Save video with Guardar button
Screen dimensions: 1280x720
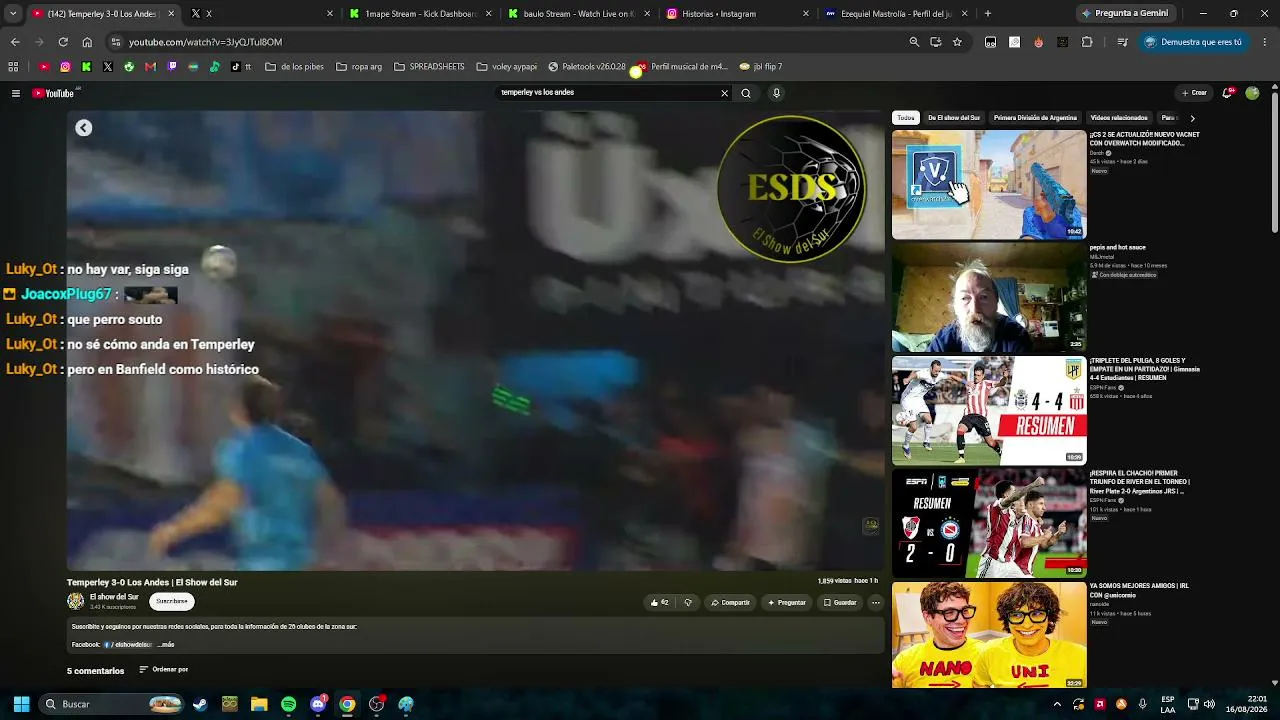tap(840, 602)
